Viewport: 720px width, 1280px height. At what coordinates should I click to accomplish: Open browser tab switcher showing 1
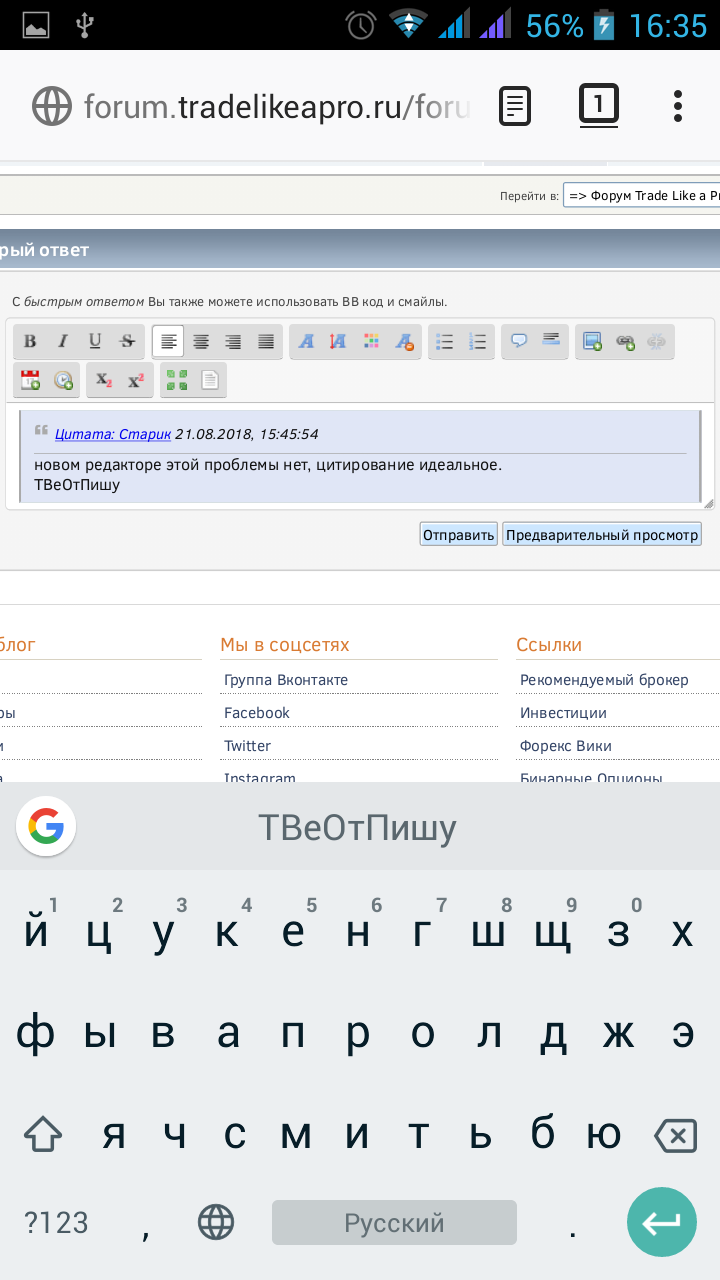click(599, 104)
